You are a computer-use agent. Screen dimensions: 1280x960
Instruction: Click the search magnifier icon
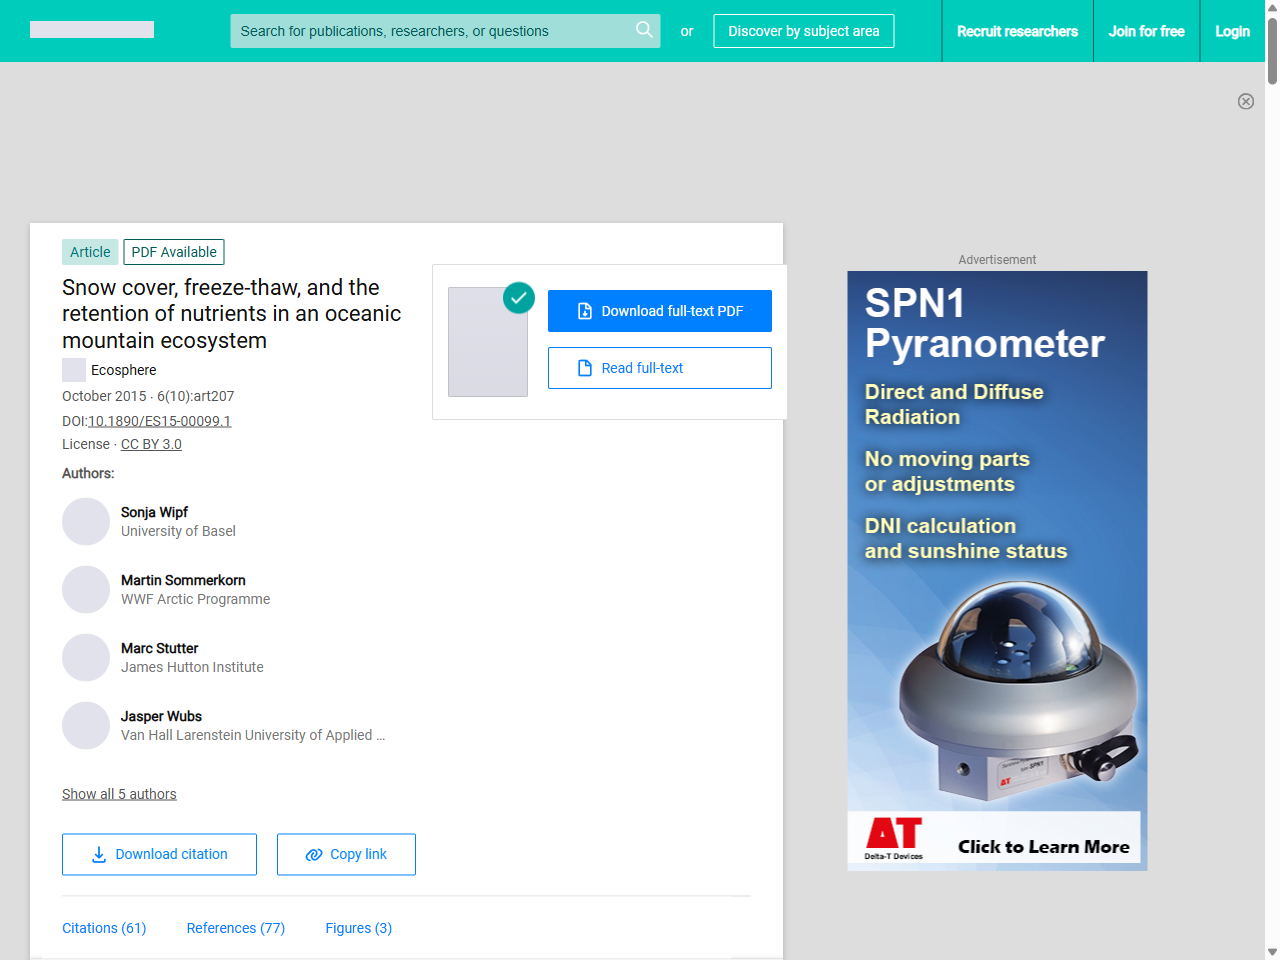(x=644, y=30)
